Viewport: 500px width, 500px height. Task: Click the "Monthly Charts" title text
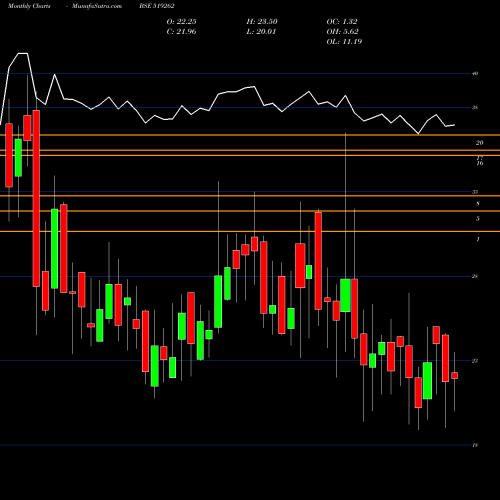[29, 6]
